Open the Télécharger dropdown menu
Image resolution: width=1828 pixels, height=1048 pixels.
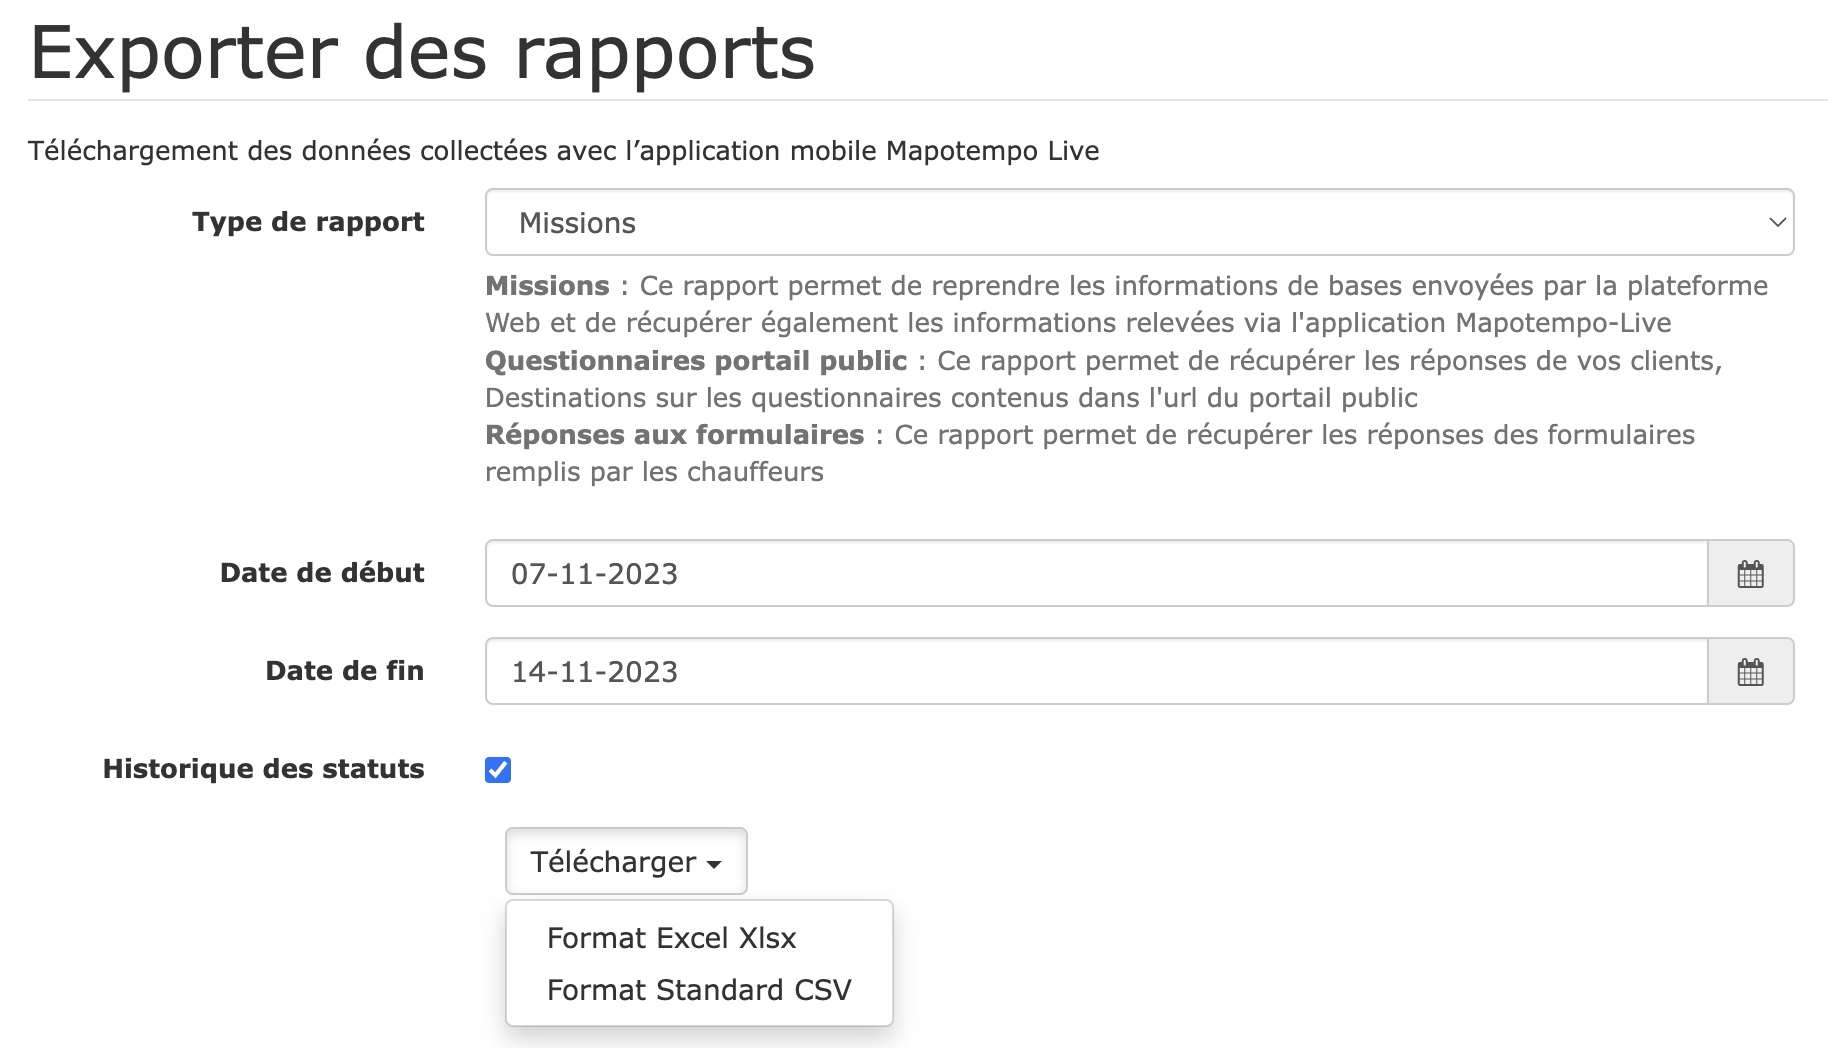pyautogui.click(x=625, y=861)
